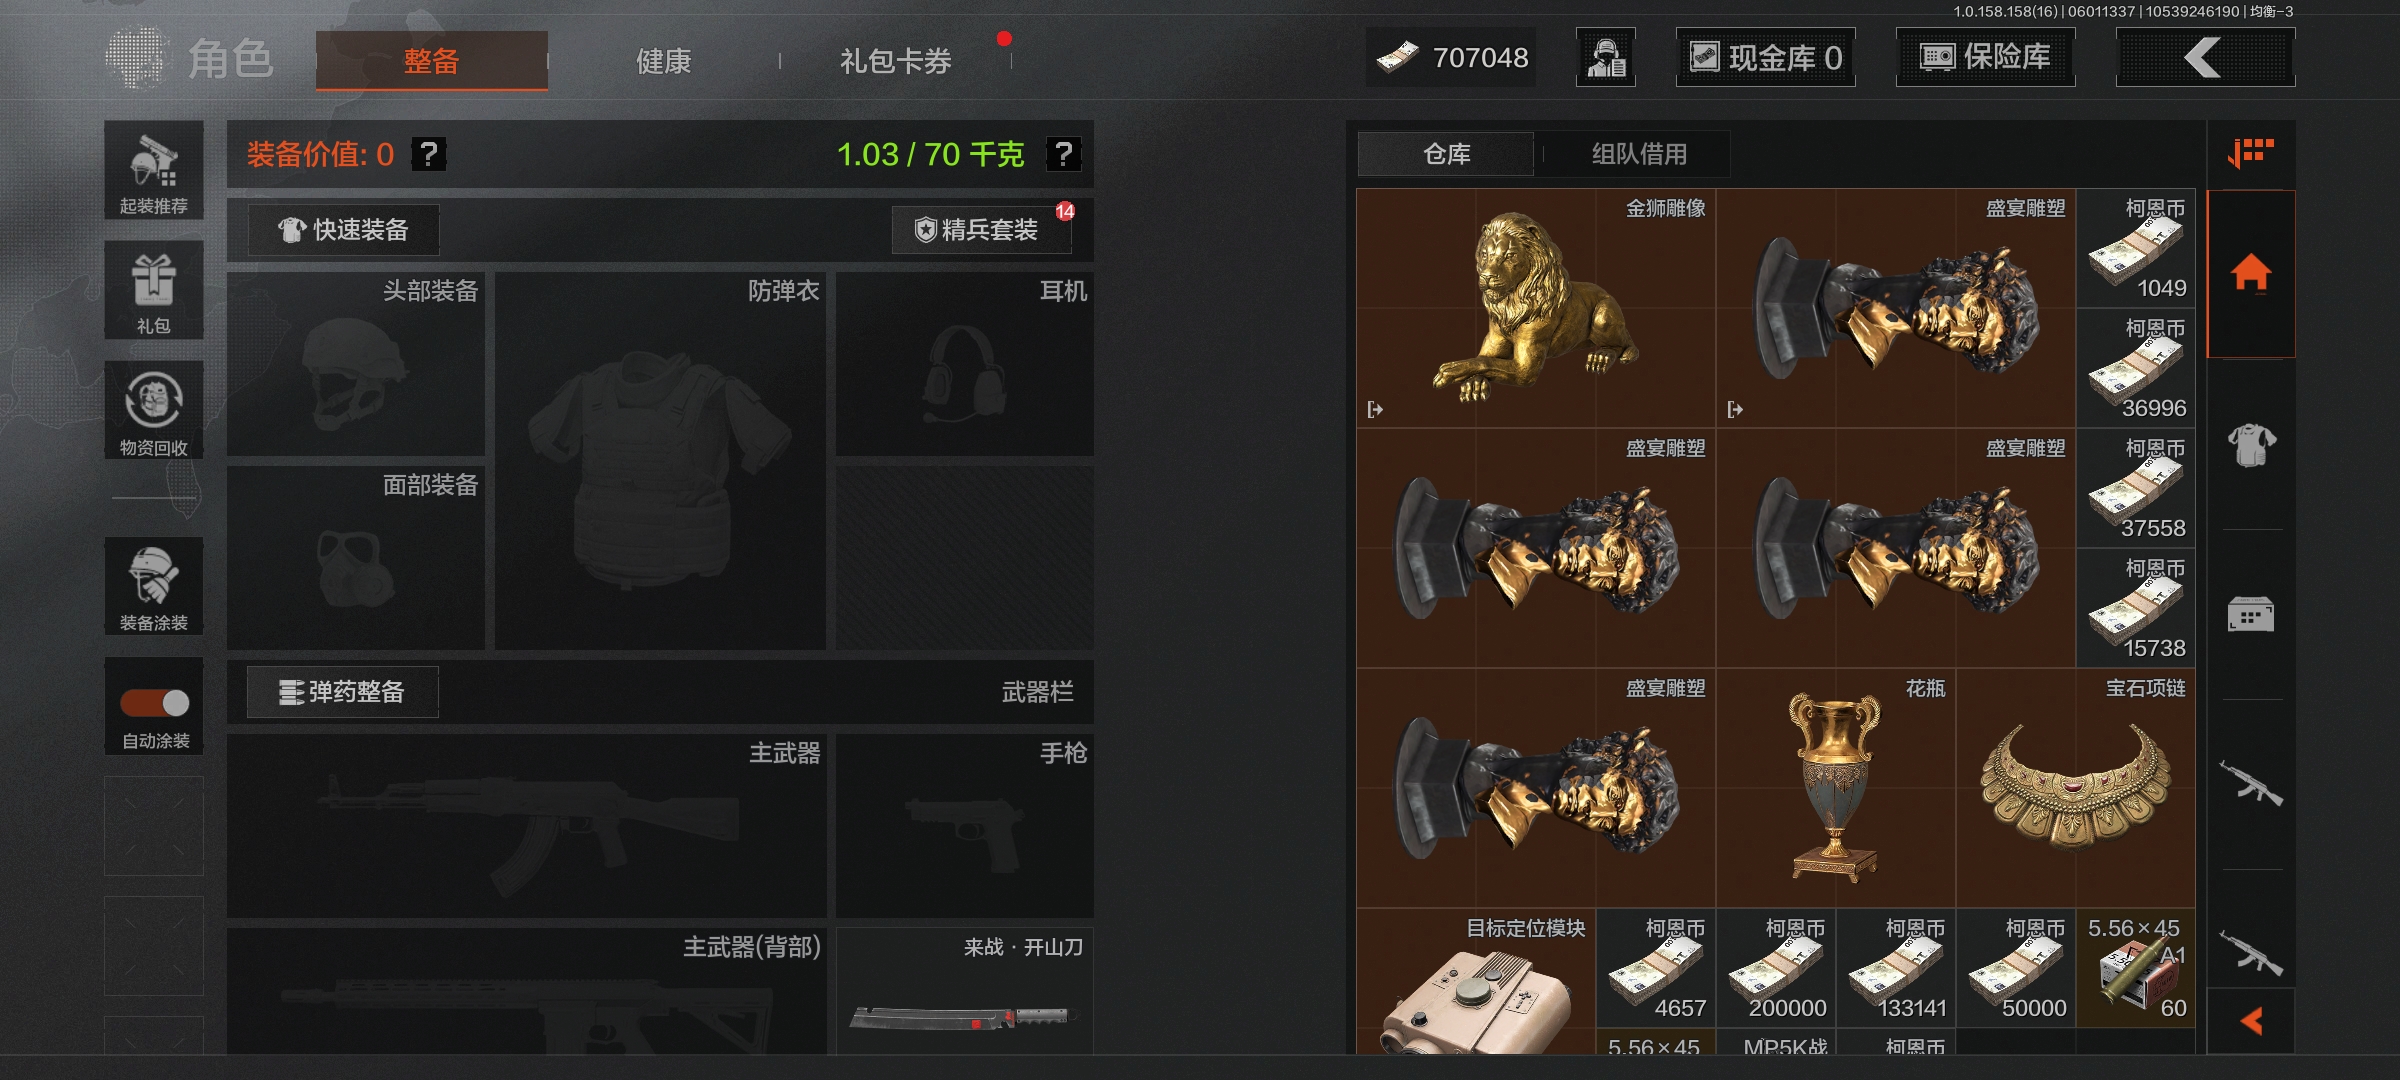Click the 快速装备 button
Image resolution: width=2400 pixels, height=1080 pixels.
coord(343,230)
